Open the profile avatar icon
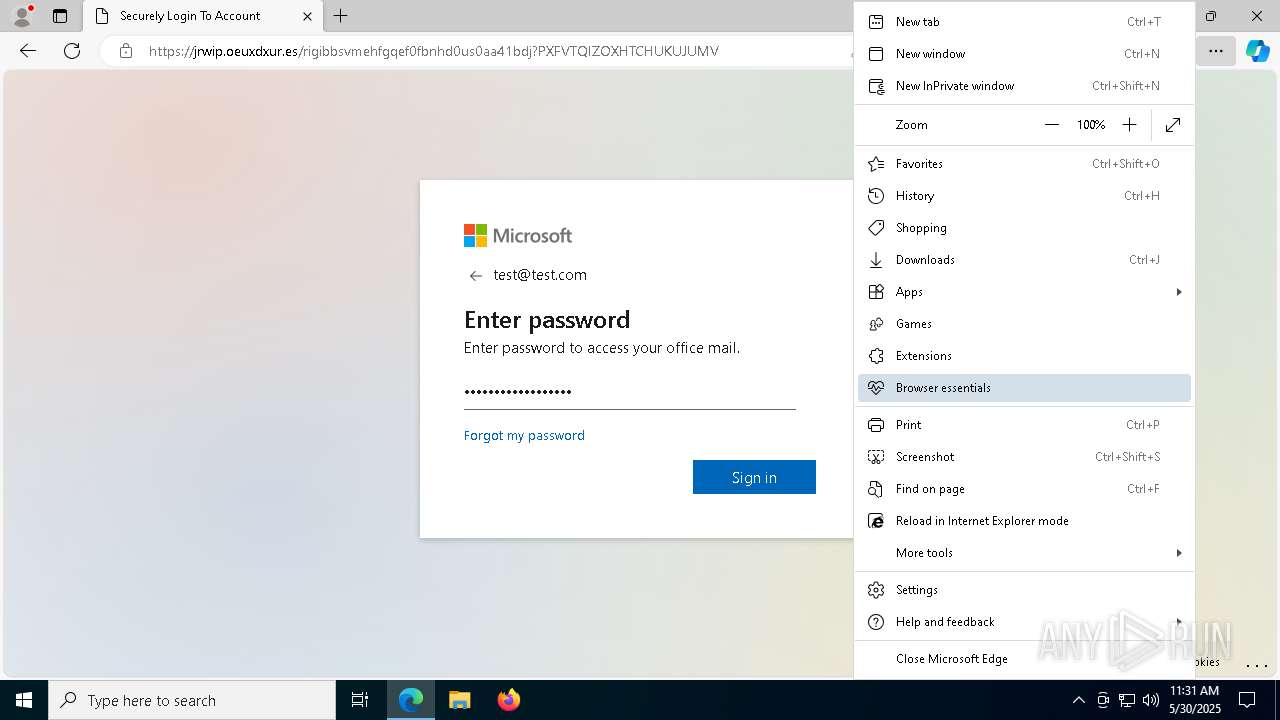This screenshot has width=1280, height=720. [x=22, y=15]
